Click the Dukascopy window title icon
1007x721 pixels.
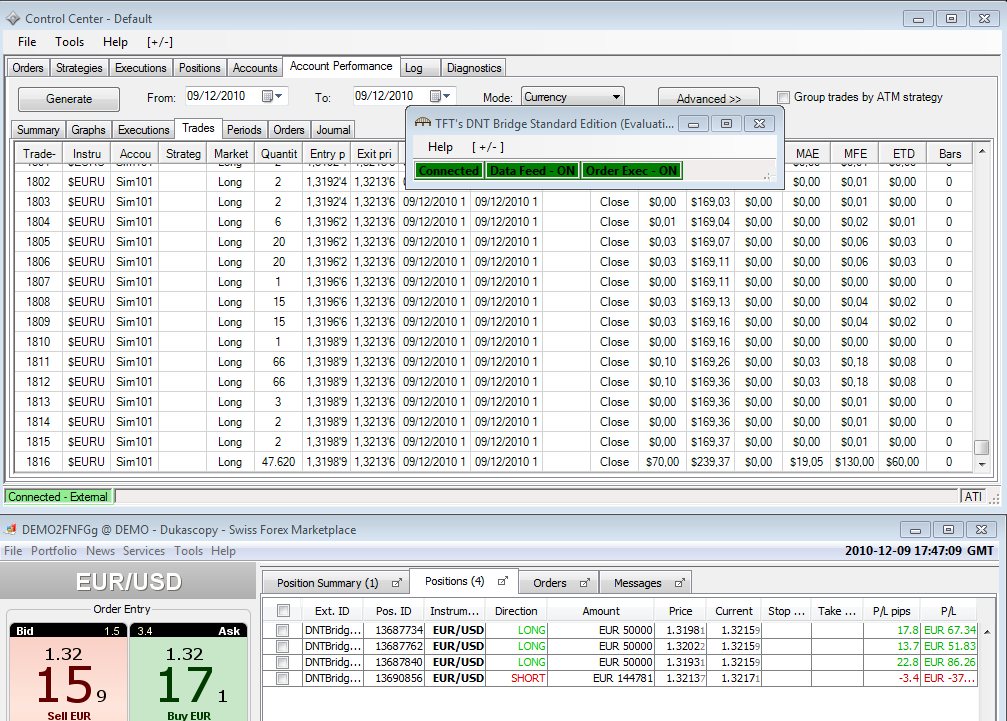pyautogui.click(x=10, y=530)
